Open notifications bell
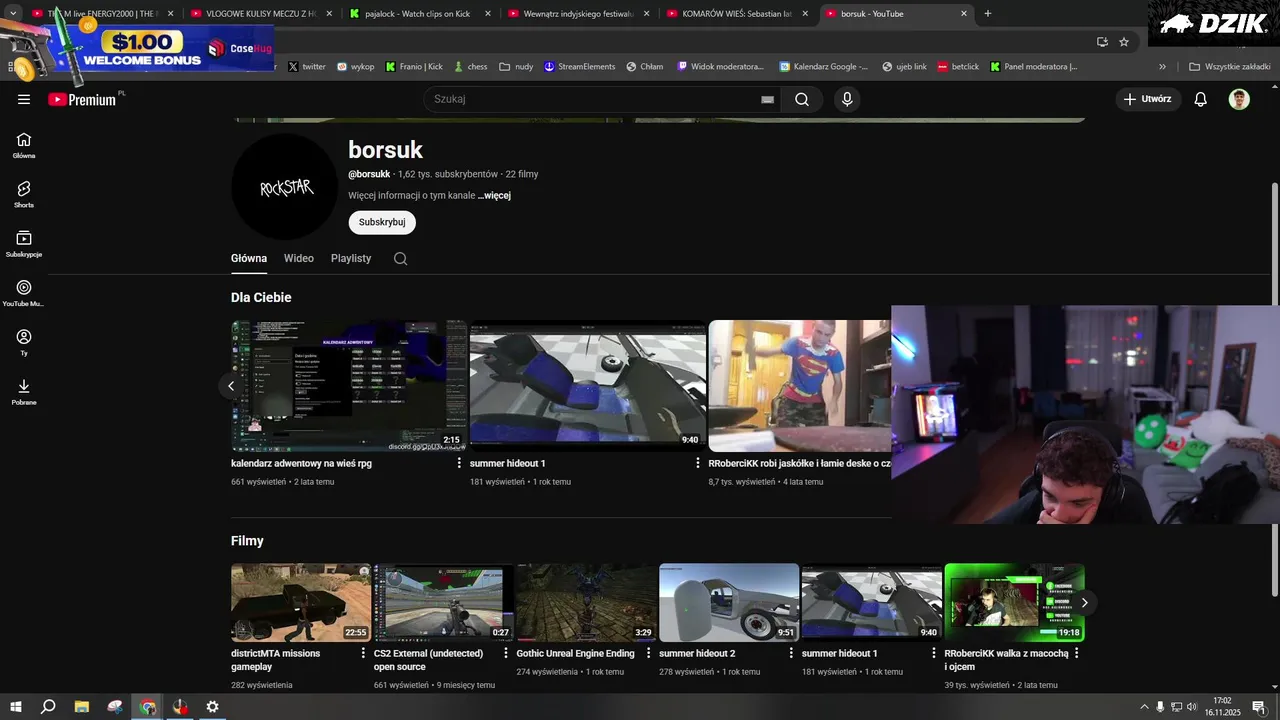This screenshot has height=720, width=1280. 1201,99
